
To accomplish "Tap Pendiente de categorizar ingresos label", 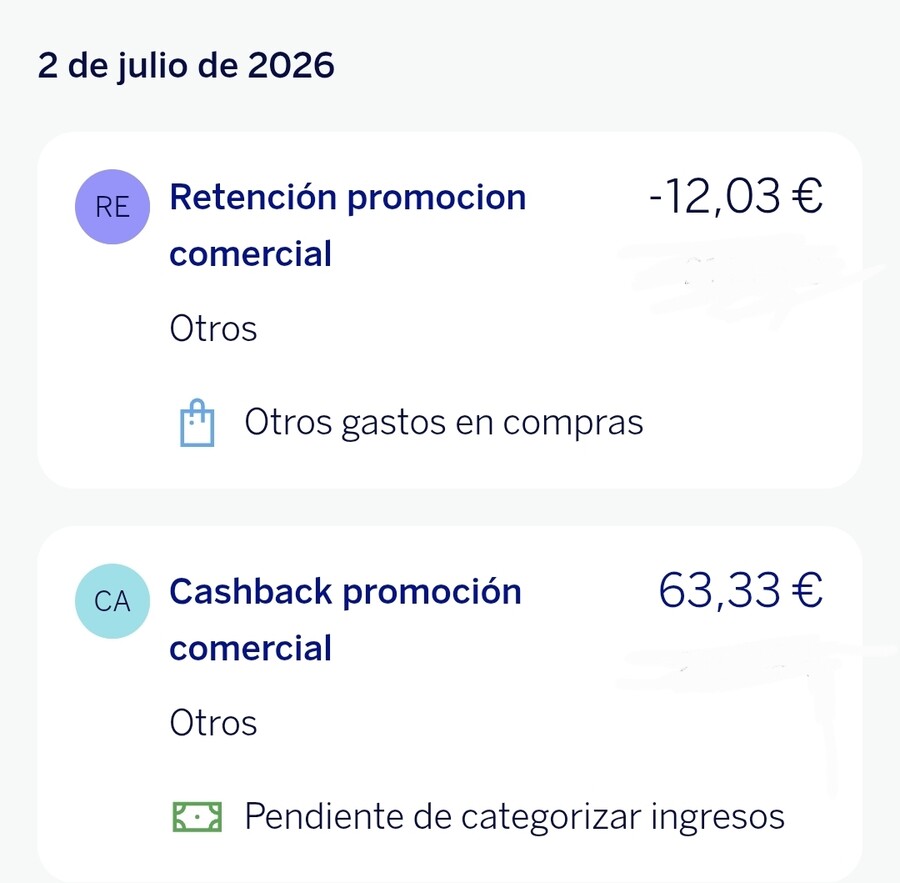I will coord(514,816).
